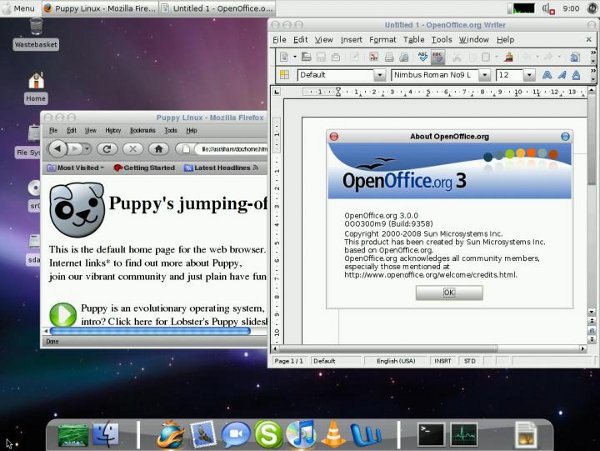Click the Open file icon in Writer
Viewport: 600px width, 451px height.
[306, 57]
